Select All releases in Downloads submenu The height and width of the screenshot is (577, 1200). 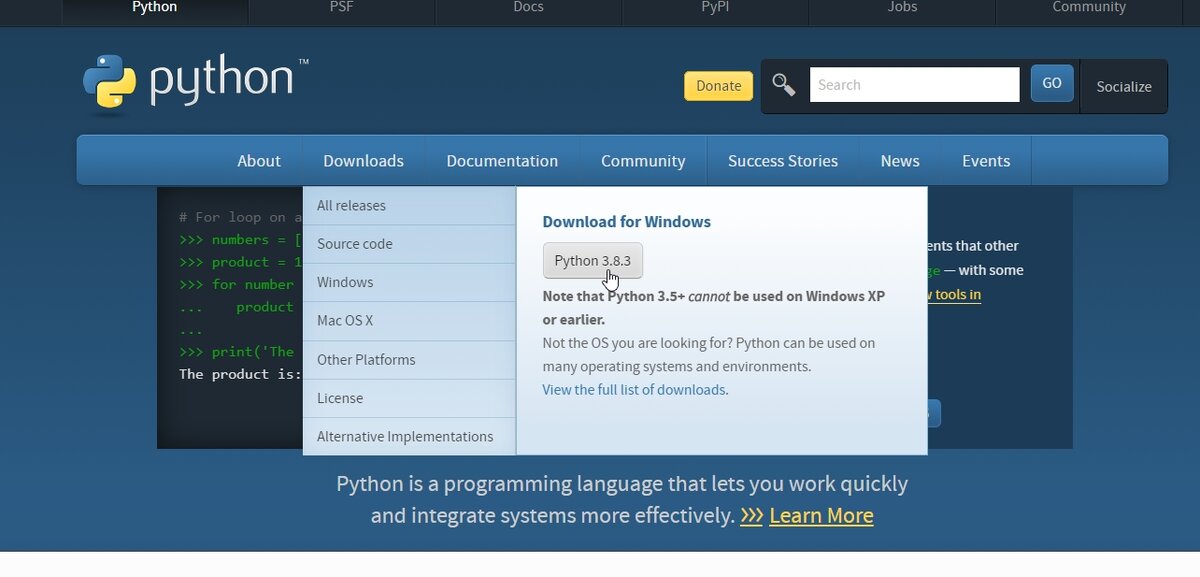[x=409, y=206]
